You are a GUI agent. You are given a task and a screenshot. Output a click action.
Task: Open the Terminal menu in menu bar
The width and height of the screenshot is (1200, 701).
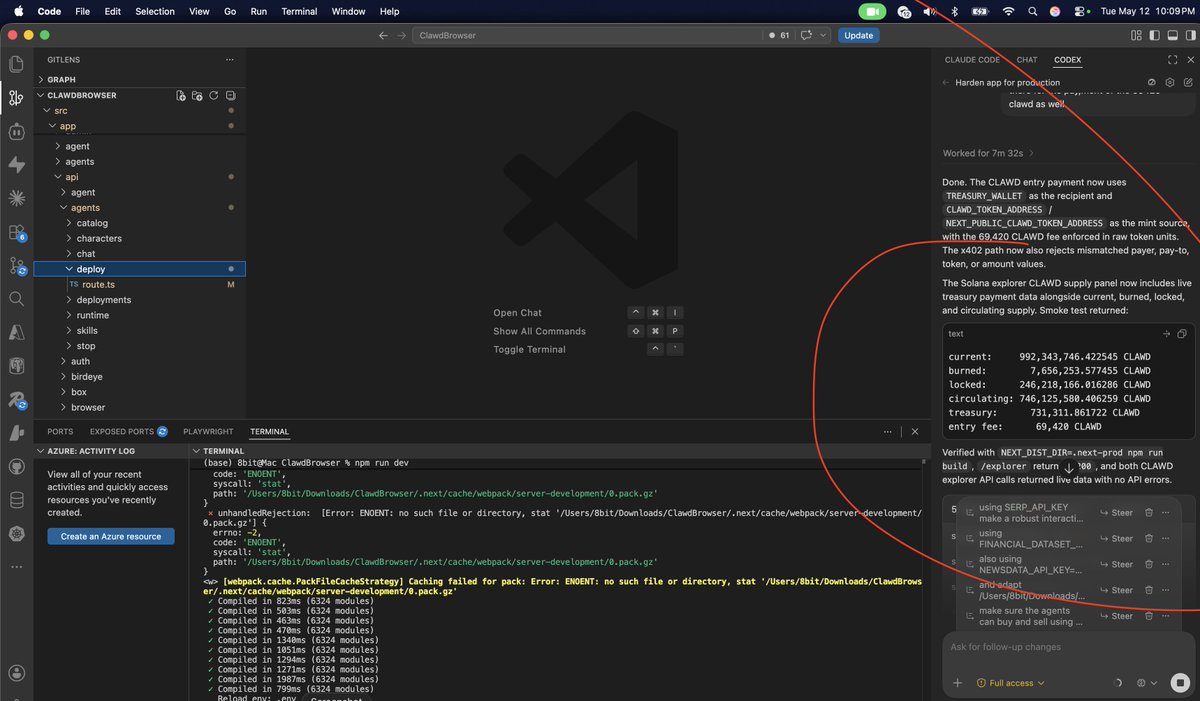point(299,11)
